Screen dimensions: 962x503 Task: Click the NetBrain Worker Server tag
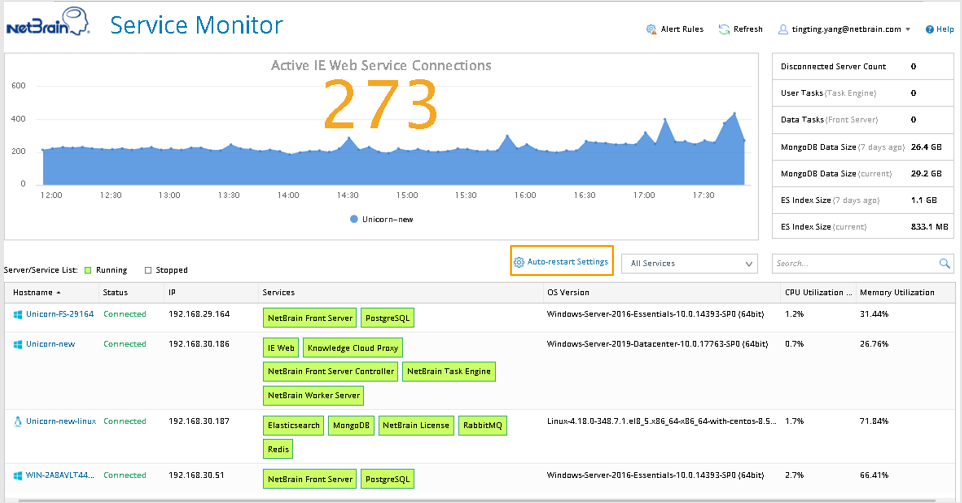point(314,396)
